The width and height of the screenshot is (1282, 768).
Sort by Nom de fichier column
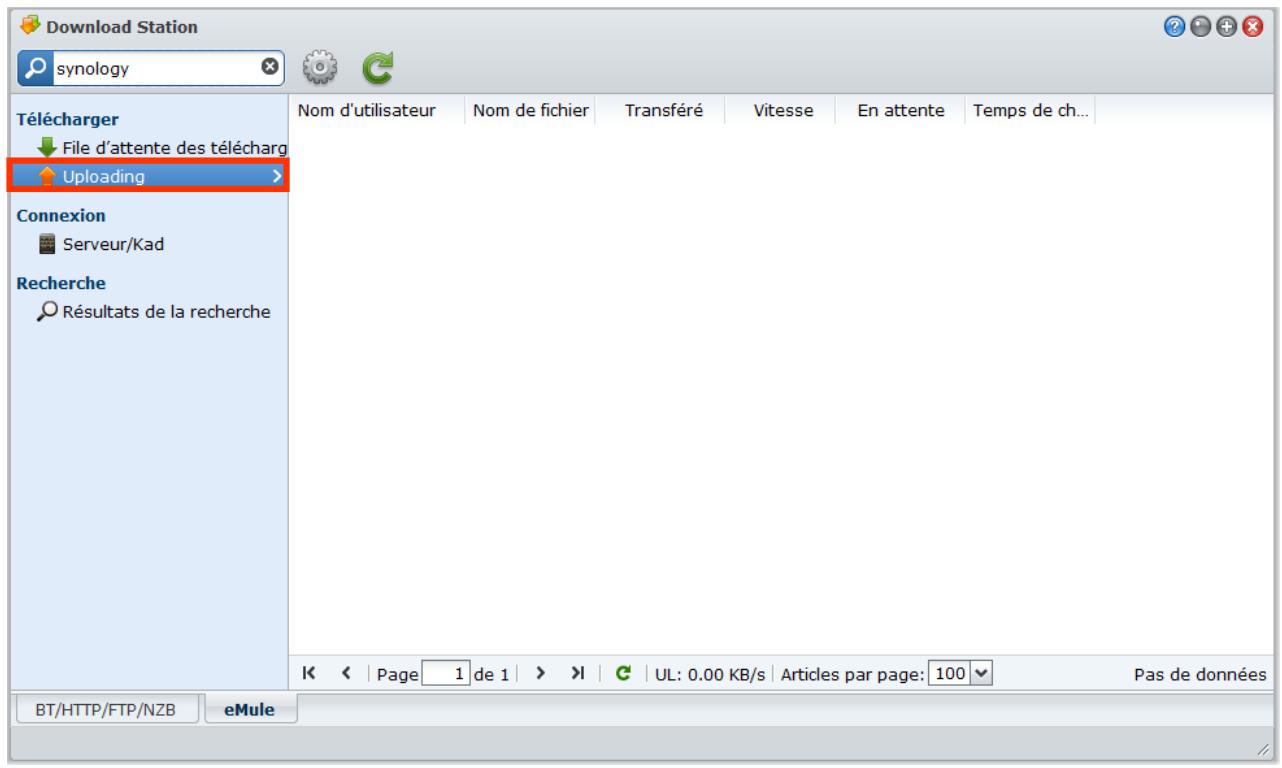pyautogui.click(x=531, y=110)
